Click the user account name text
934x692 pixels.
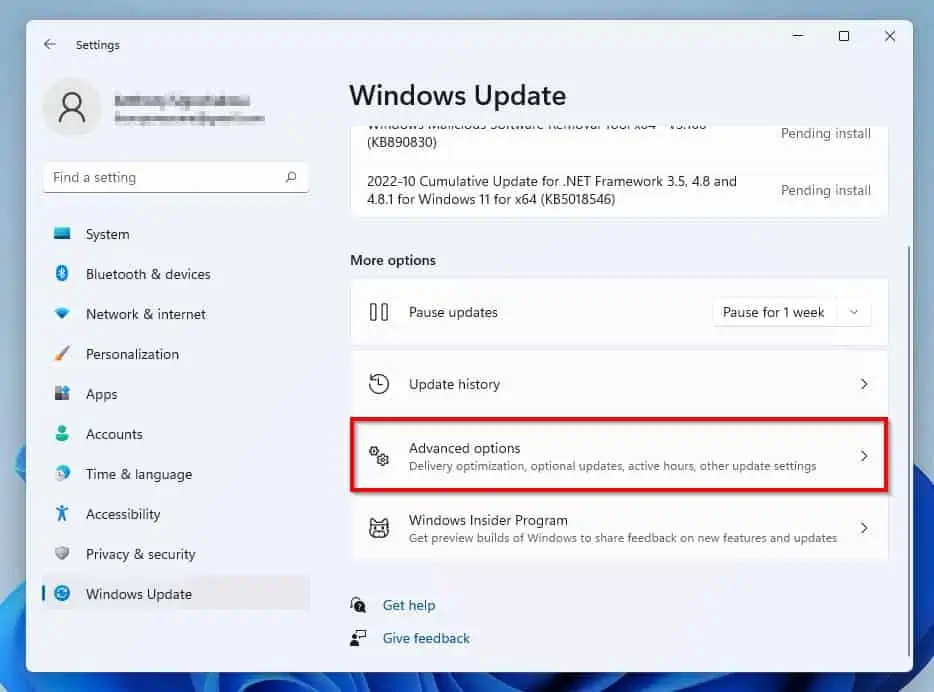point(182,99)
